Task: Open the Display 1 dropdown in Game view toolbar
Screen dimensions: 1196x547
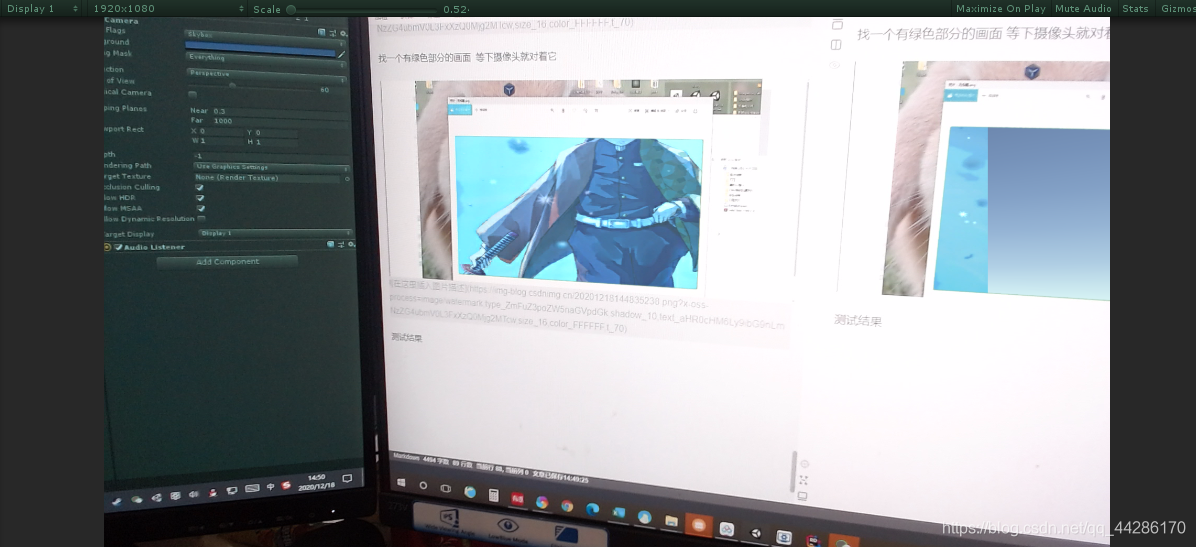Action: click(x=40, y=8)
